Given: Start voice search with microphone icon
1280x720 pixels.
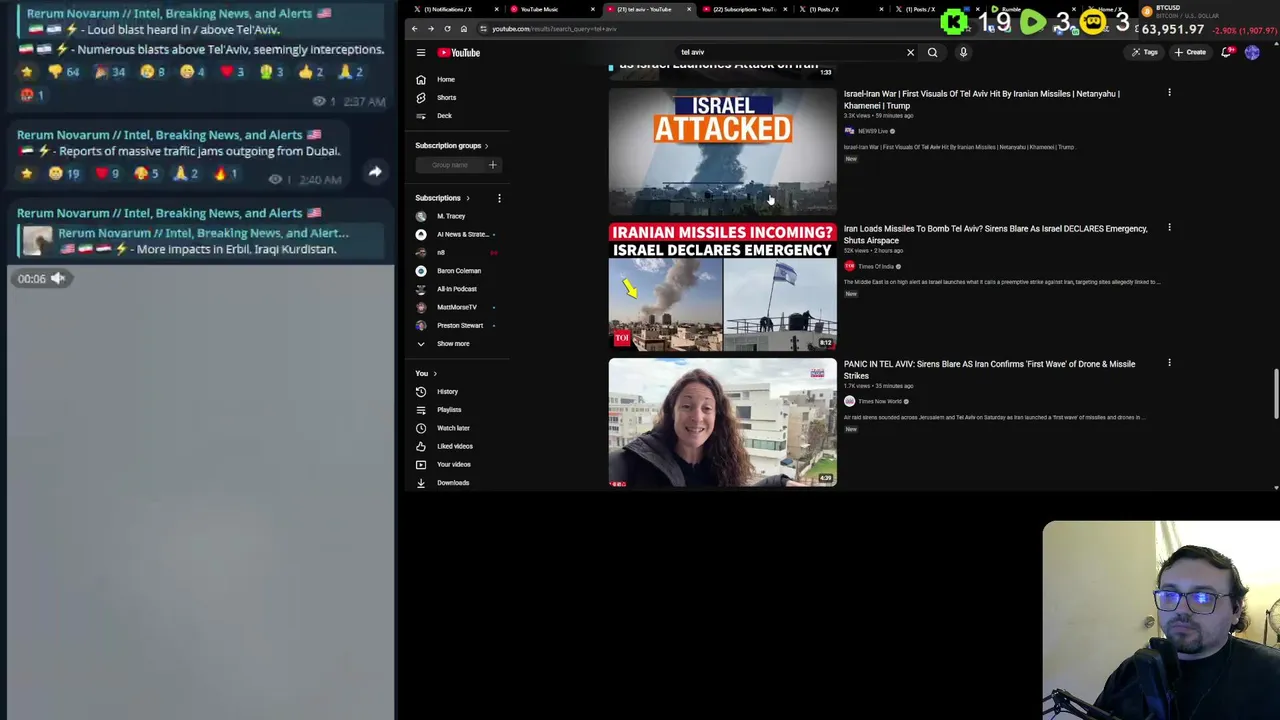Looking at the screenshot, I should pos(963,52).
